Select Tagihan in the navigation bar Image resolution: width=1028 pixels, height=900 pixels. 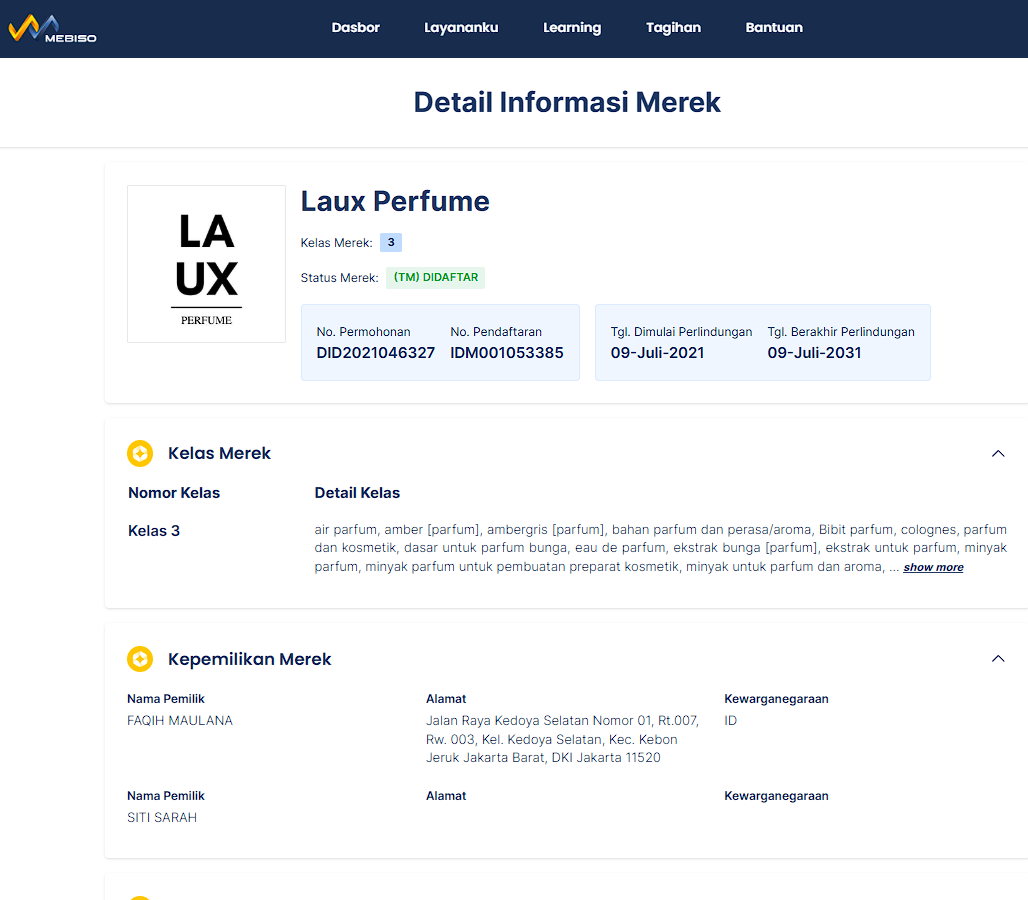(x=673, y=28)
